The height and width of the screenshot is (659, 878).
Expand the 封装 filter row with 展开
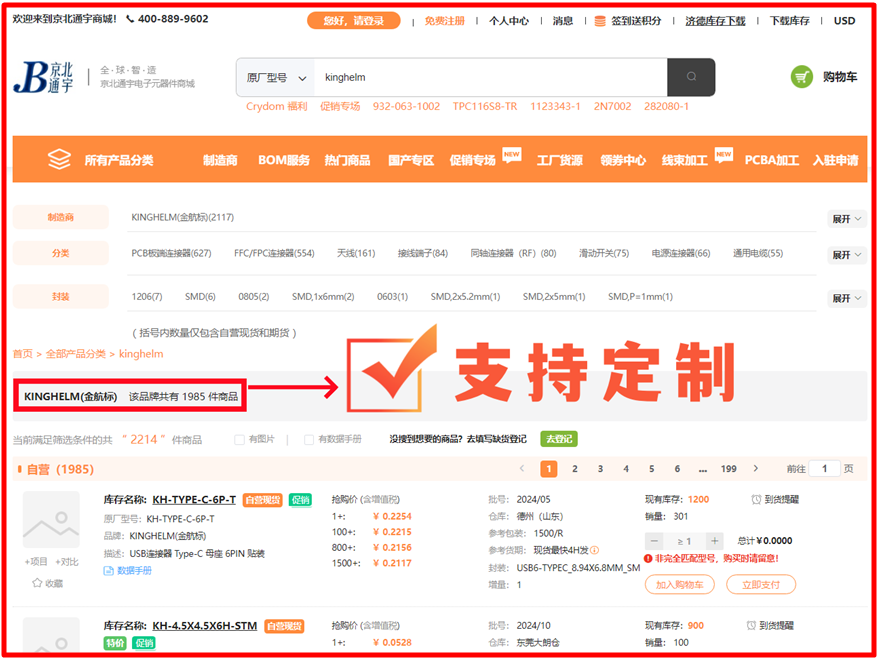(846, 298)
